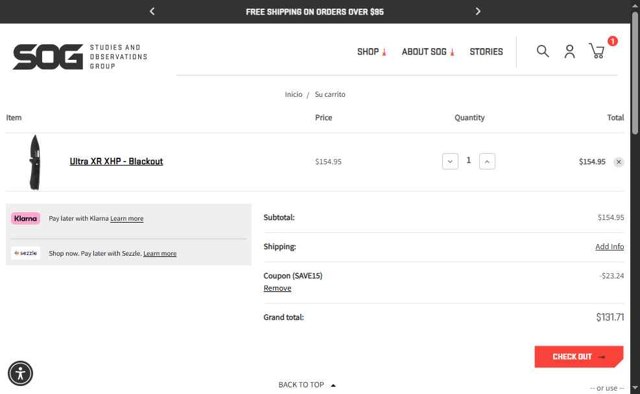Open the accessibility widget
The image size is (640, 394).
[x=20, y=373]
